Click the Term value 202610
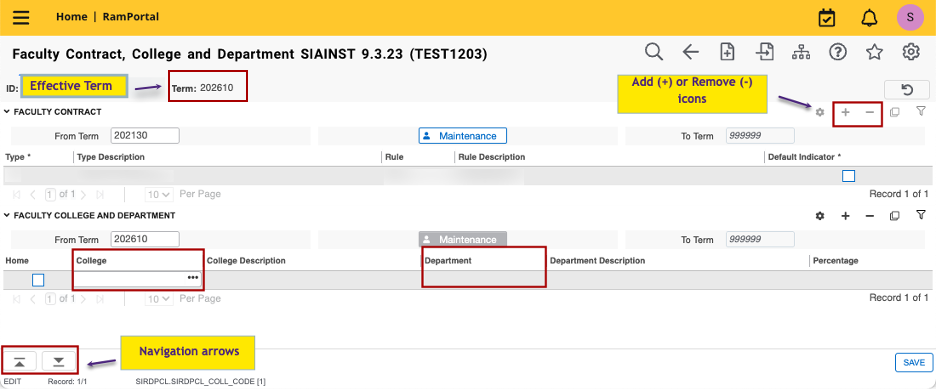 click(217, 88)
